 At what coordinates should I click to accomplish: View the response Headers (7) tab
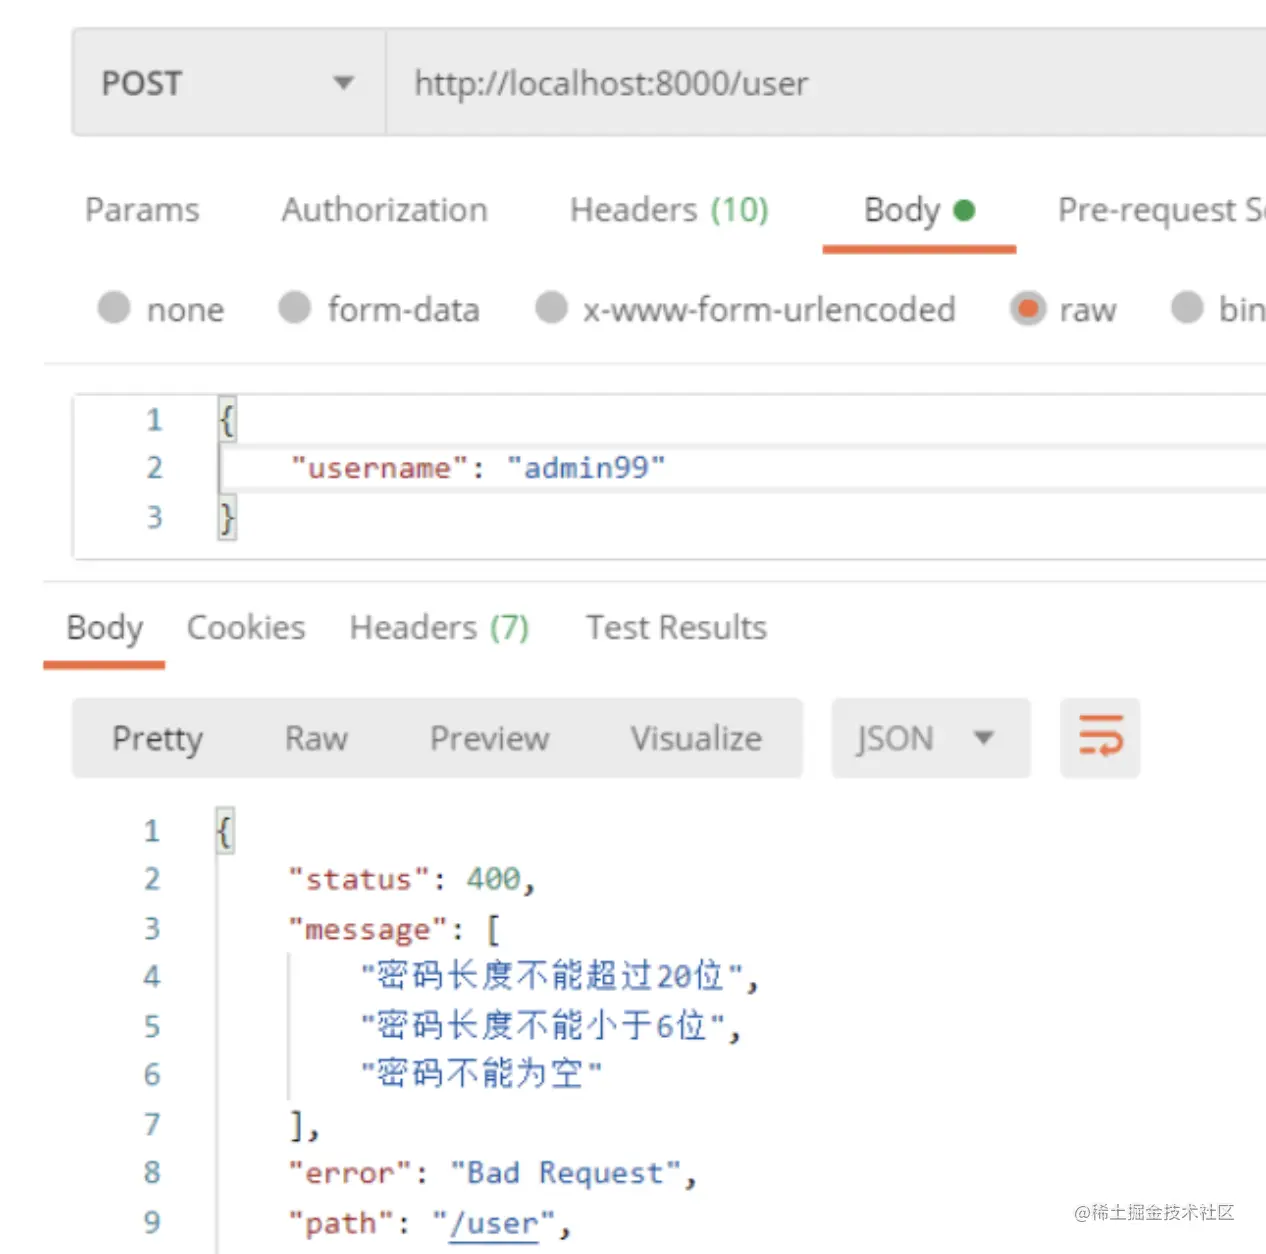439,628
